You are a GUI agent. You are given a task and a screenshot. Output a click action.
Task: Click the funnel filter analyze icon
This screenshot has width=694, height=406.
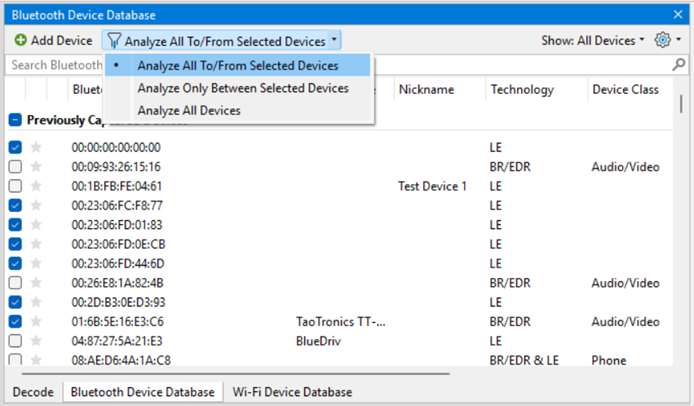click(x=114, y=41)
